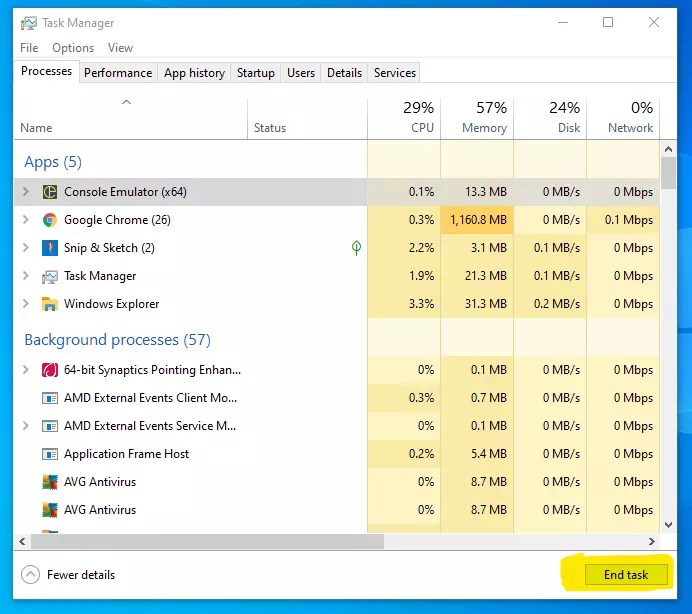692x614 pixels.
Task: Click the horizontal scrollbar right arrow
Action: [x=651, y=541]
